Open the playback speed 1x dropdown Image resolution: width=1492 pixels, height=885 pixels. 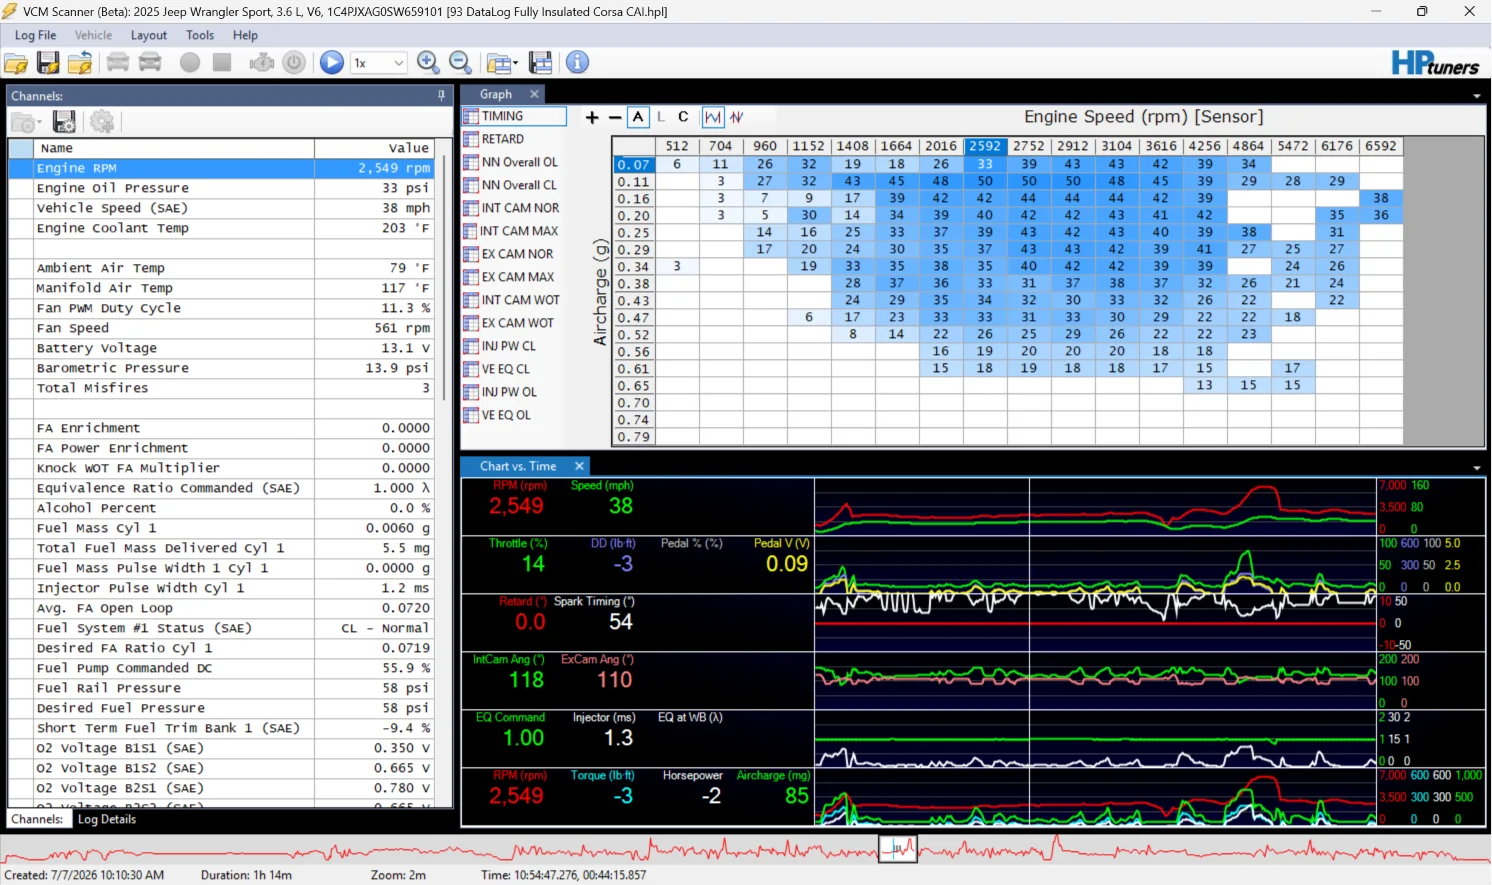pyautogui.click(x=378, y=63)
